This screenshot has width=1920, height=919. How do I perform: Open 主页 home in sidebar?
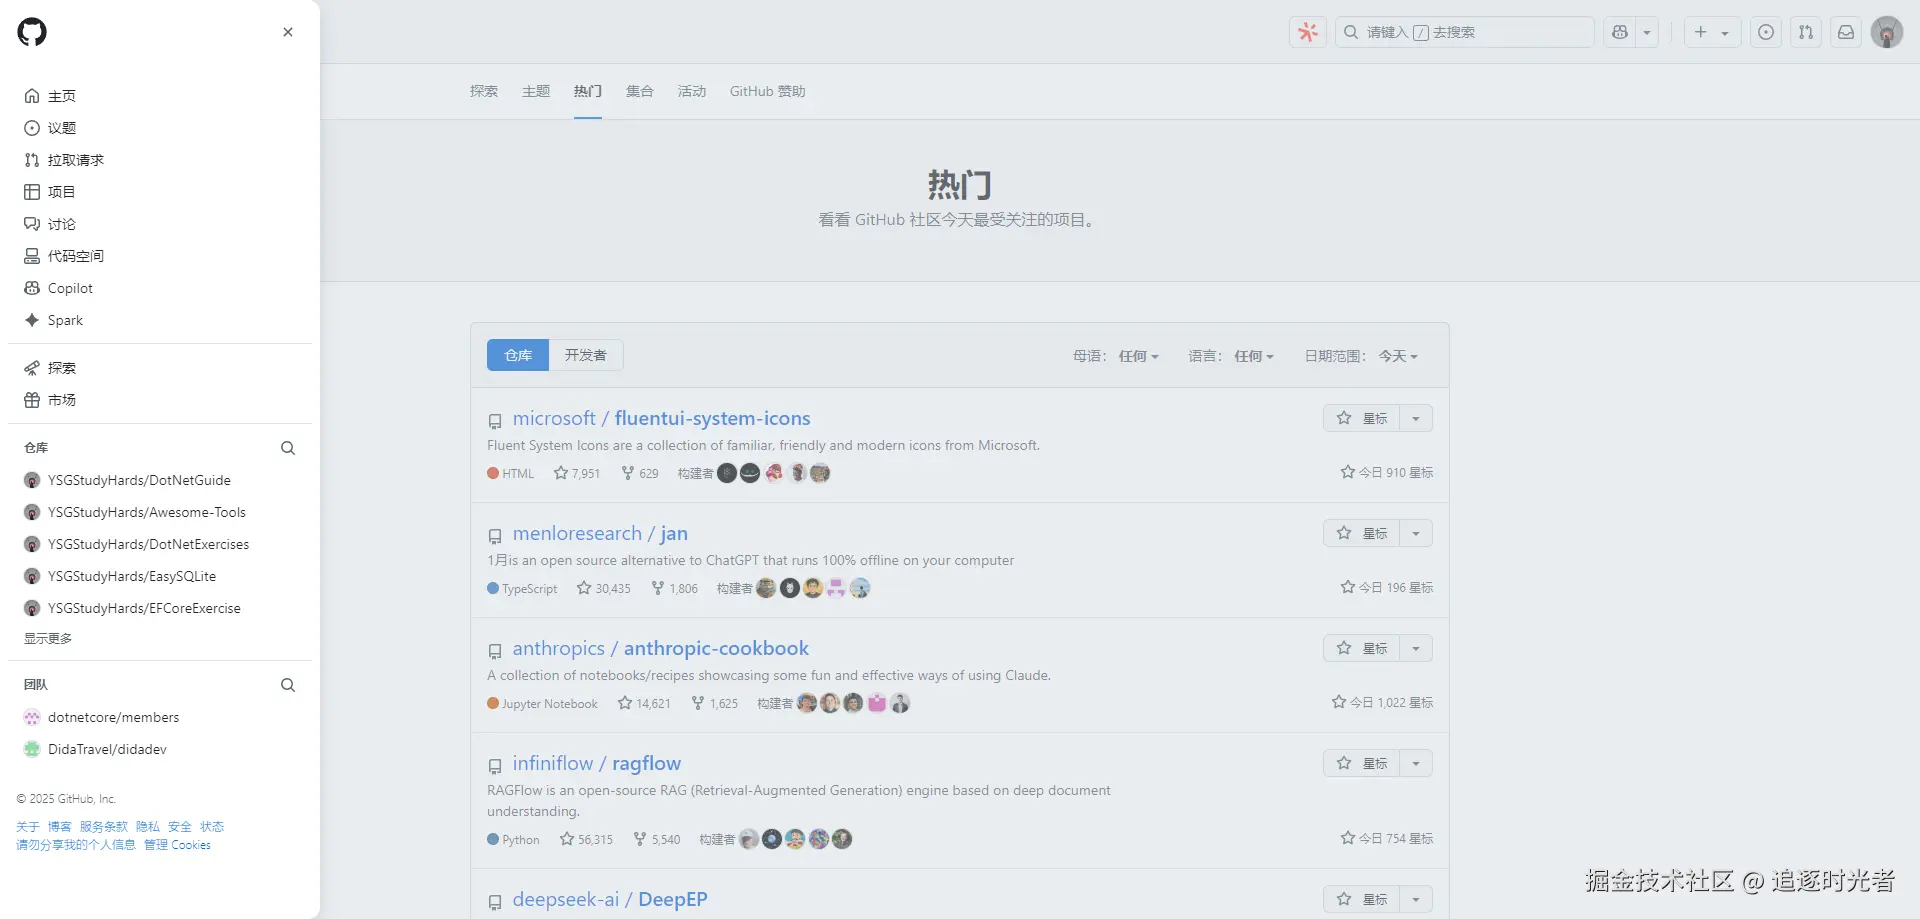(x=160, y=96)
